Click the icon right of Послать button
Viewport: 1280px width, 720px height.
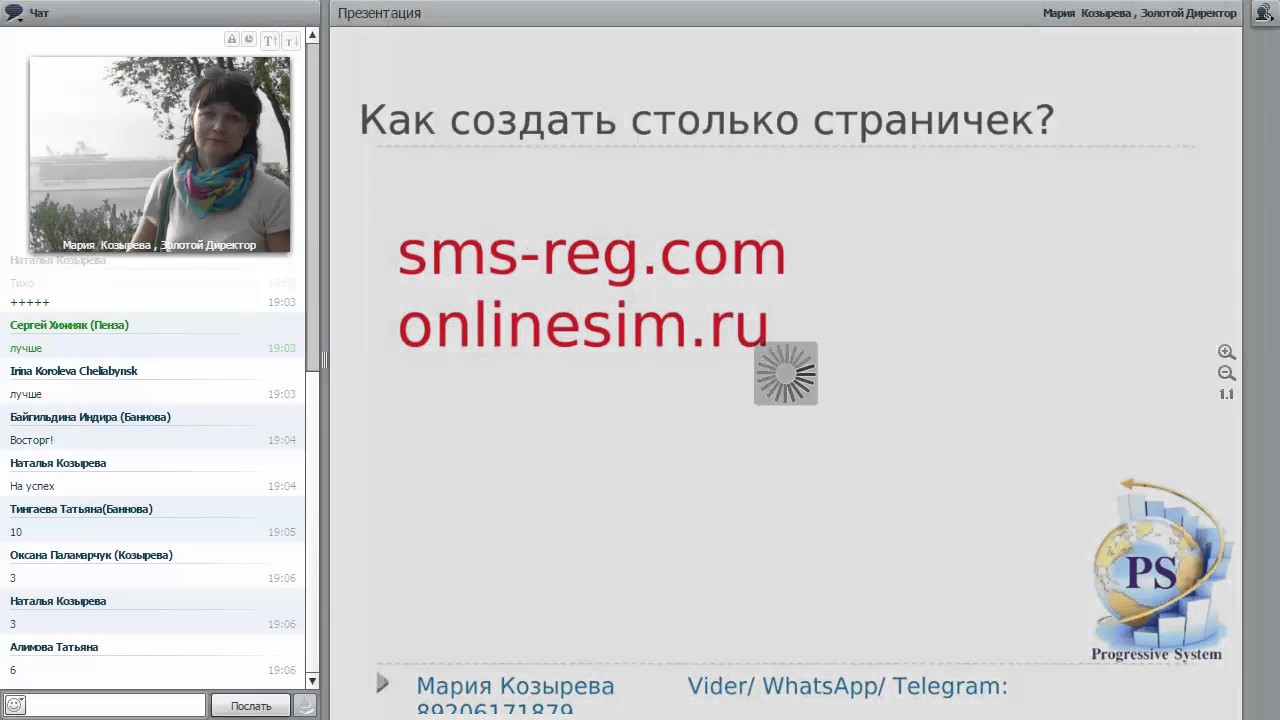coord(306,705)
